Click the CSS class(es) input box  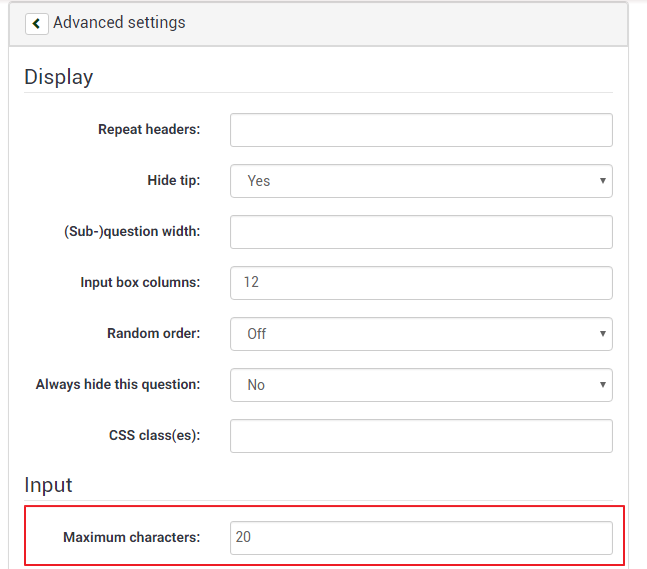pos(420,436)
